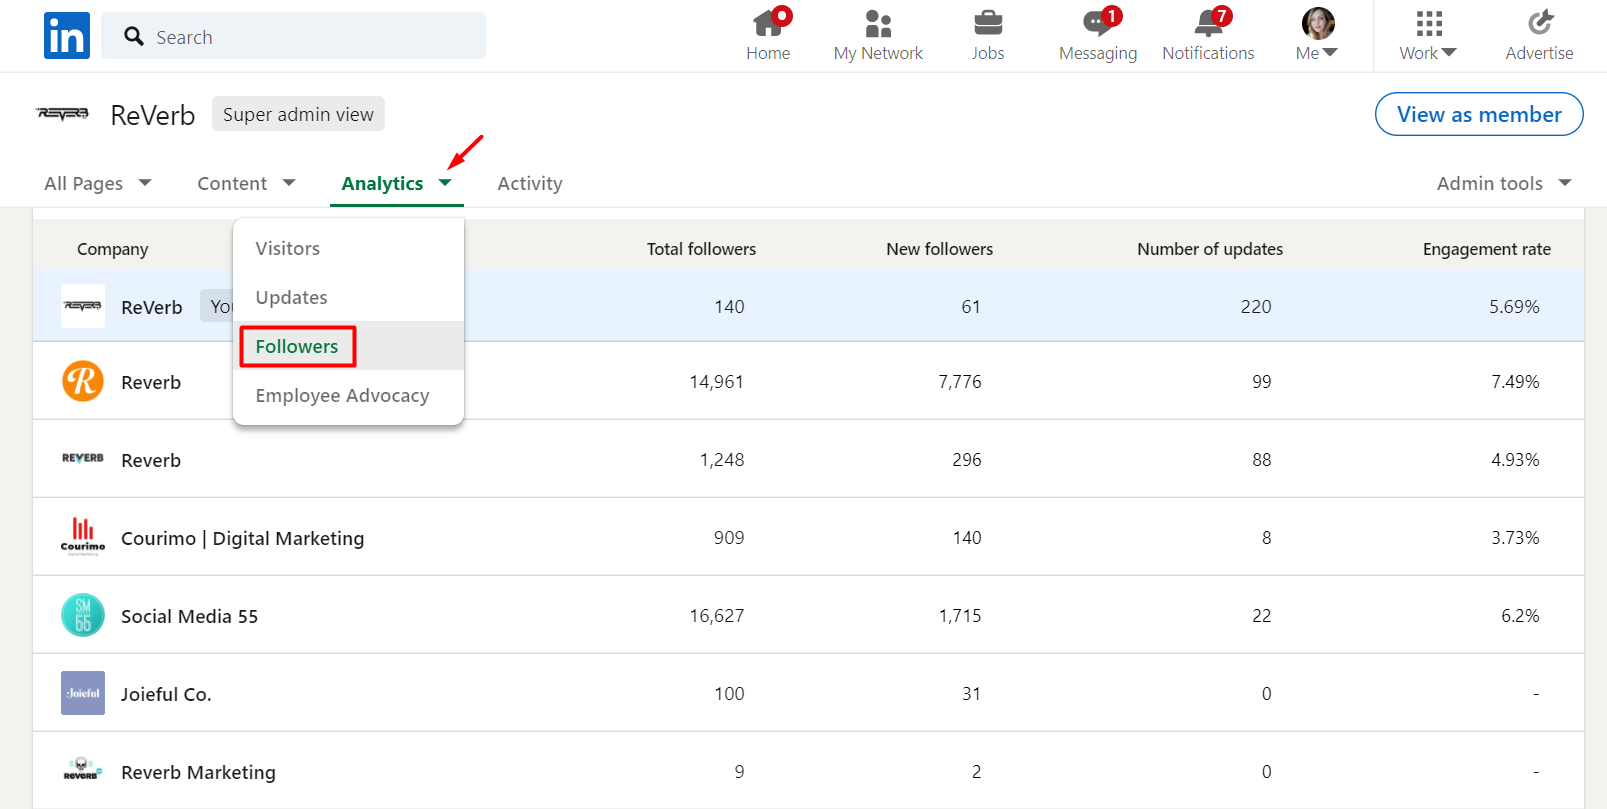Click into the Search input field

(294, 36)
